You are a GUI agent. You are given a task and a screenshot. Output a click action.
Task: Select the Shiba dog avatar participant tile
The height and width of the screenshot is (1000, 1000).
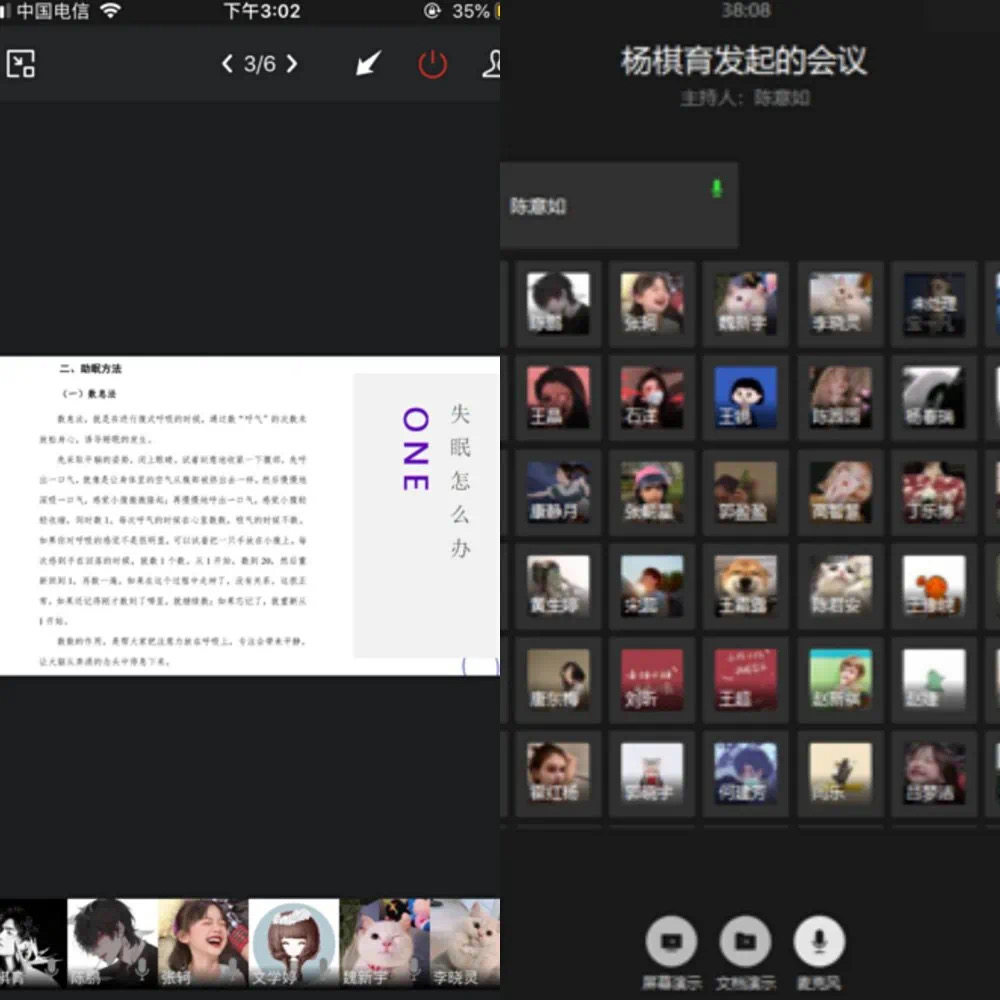[745, 585]
